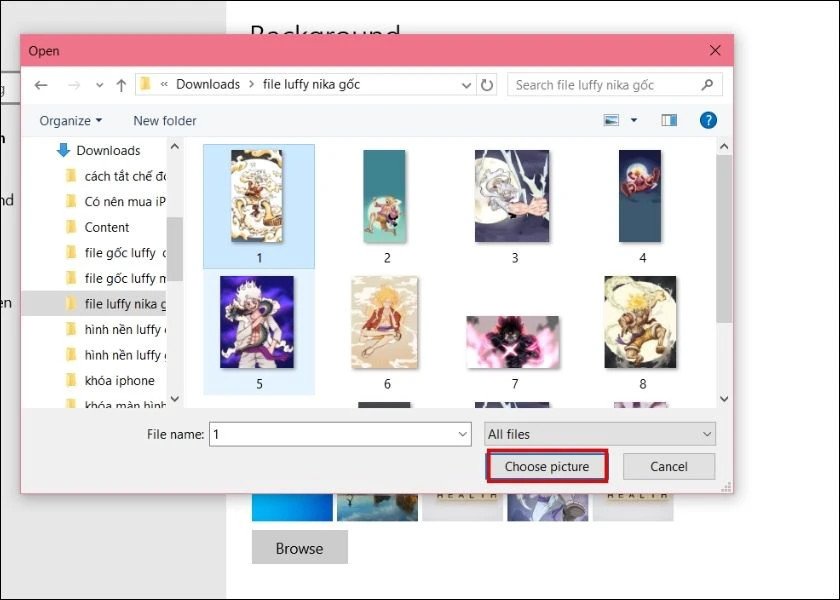The height and width of the screenshot is (600, 840).
Task: Open the Organize dropdown menu
Action: coord(70,119)
